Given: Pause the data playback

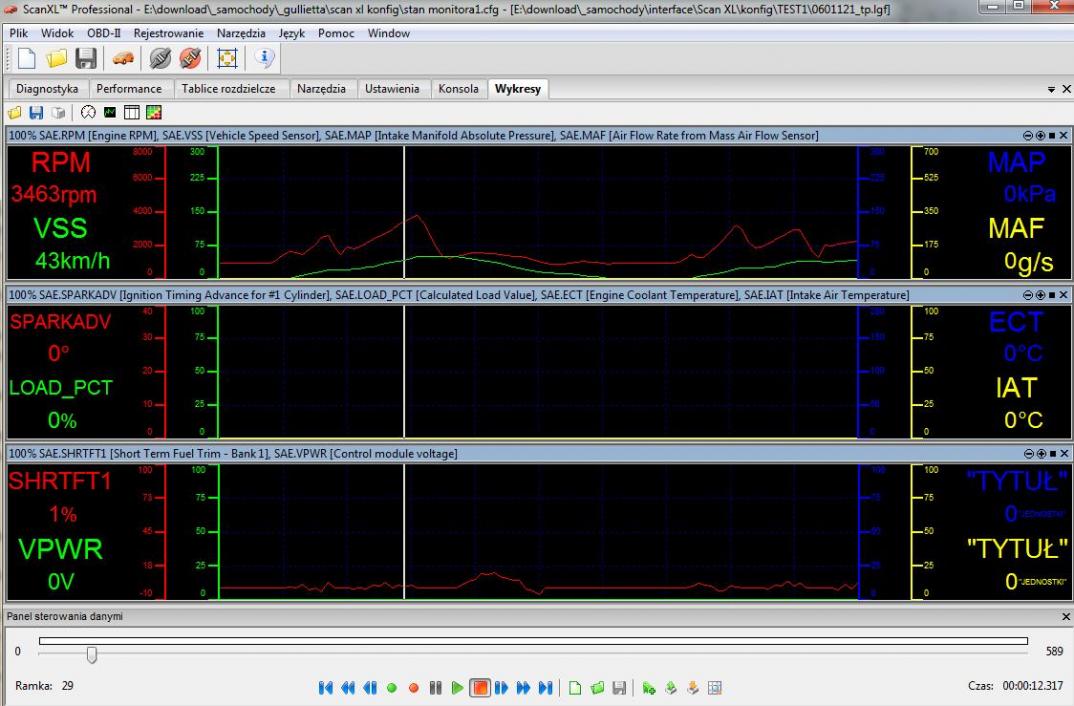Looking at the screenshot, I should click(435, 688).
